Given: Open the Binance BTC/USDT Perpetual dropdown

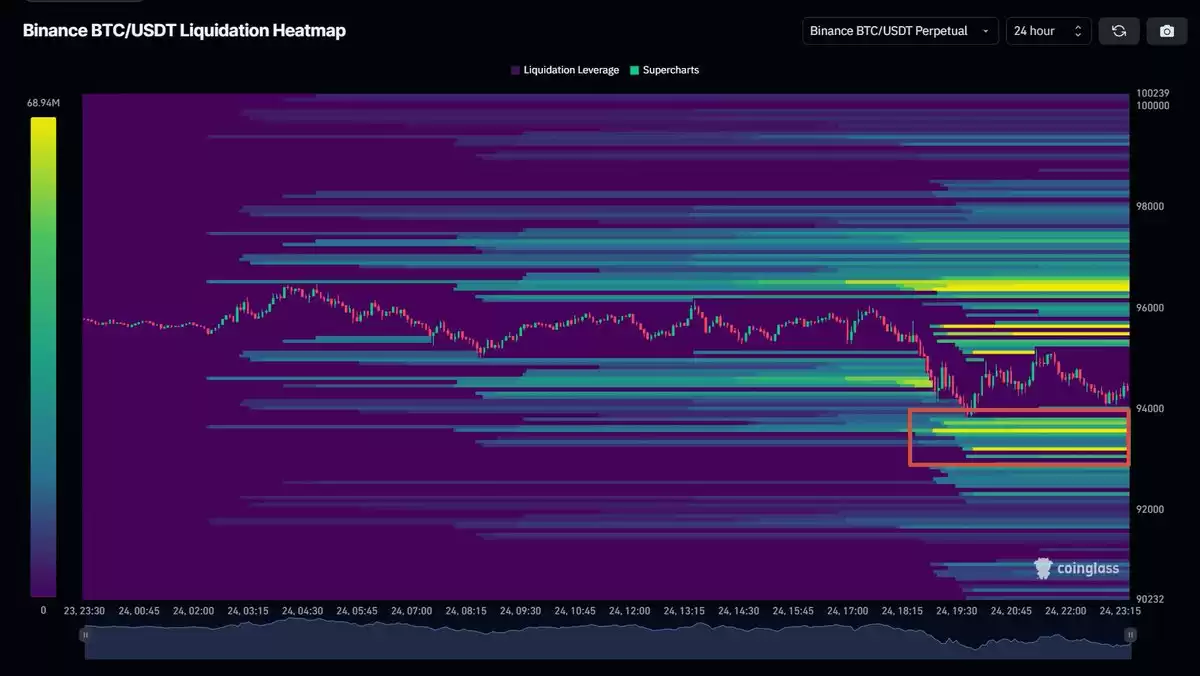Looking at the screenshot, I should (x=901, y=31).
